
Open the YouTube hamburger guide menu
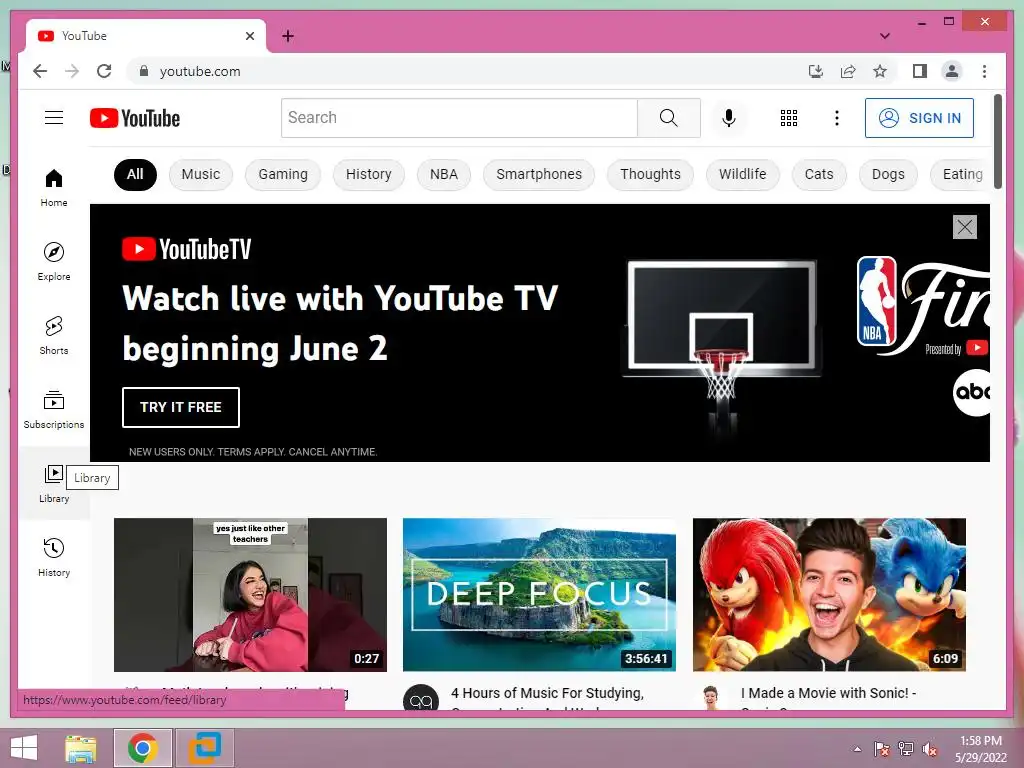[54, 118]
